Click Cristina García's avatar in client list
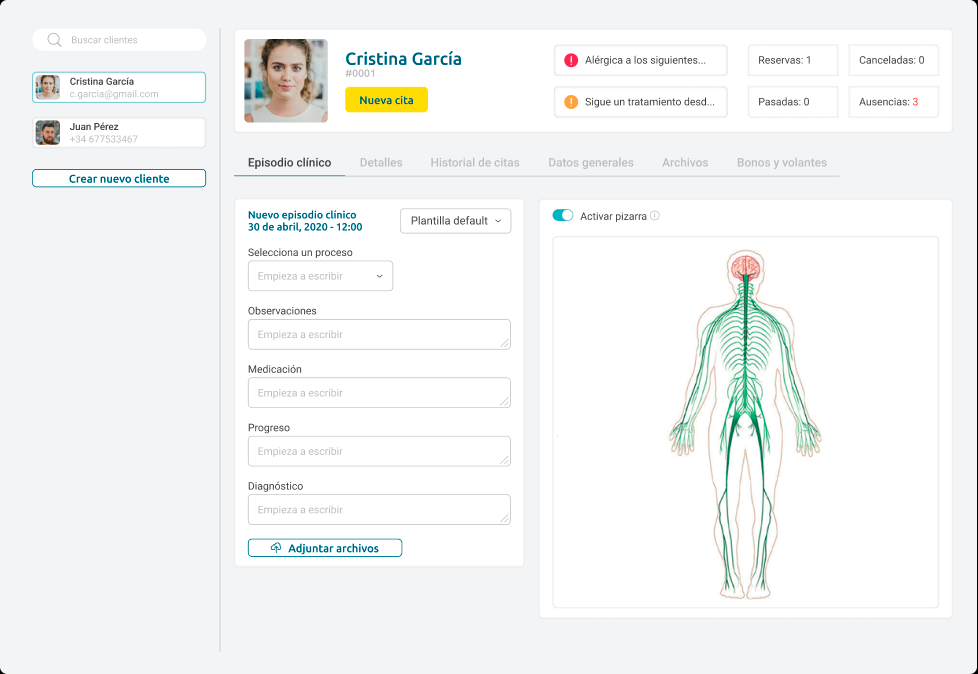The image size is (978, 674). (48, 87)
